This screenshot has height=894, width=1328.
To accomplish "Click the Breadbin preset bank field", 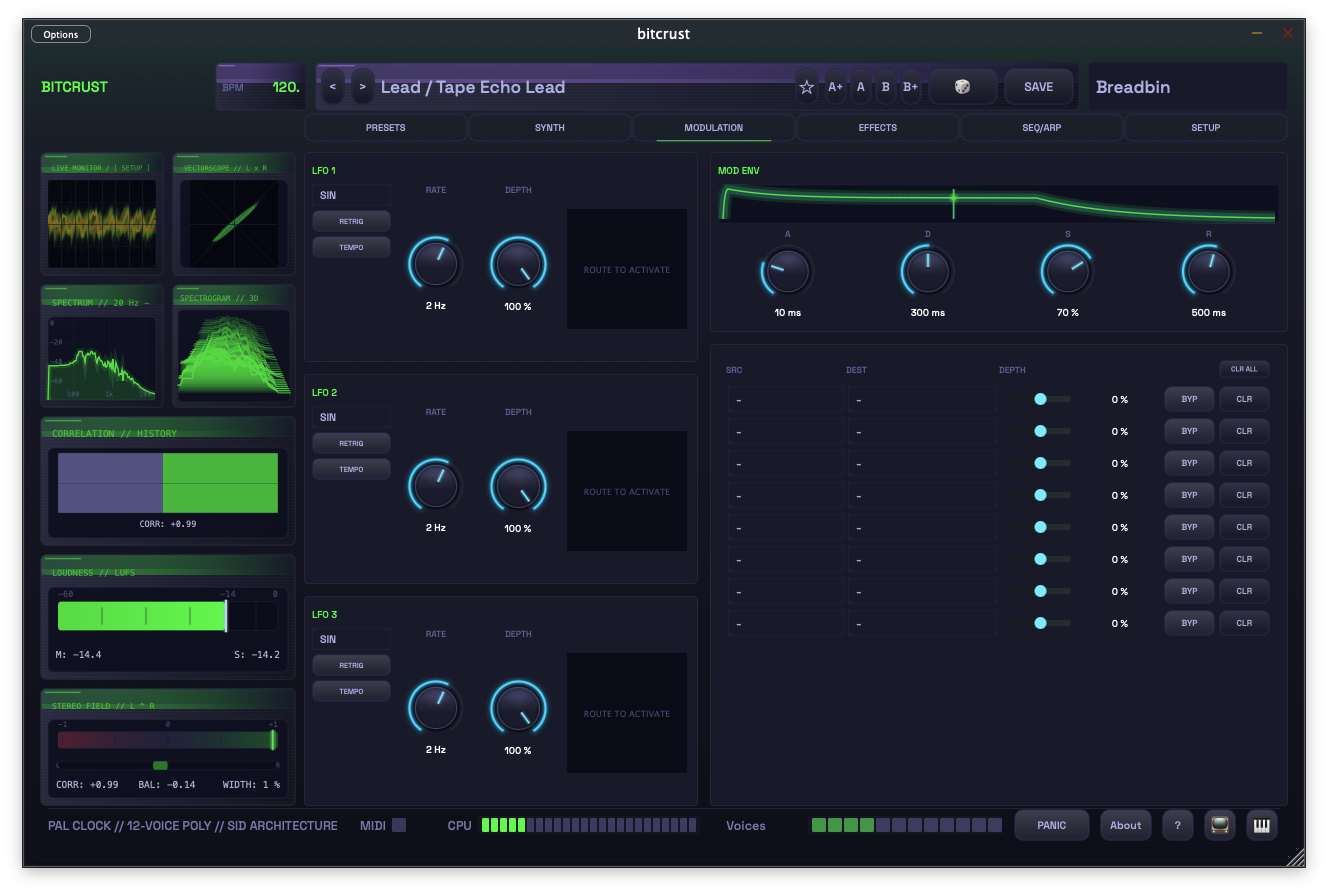I will (x=1187, y=87).
